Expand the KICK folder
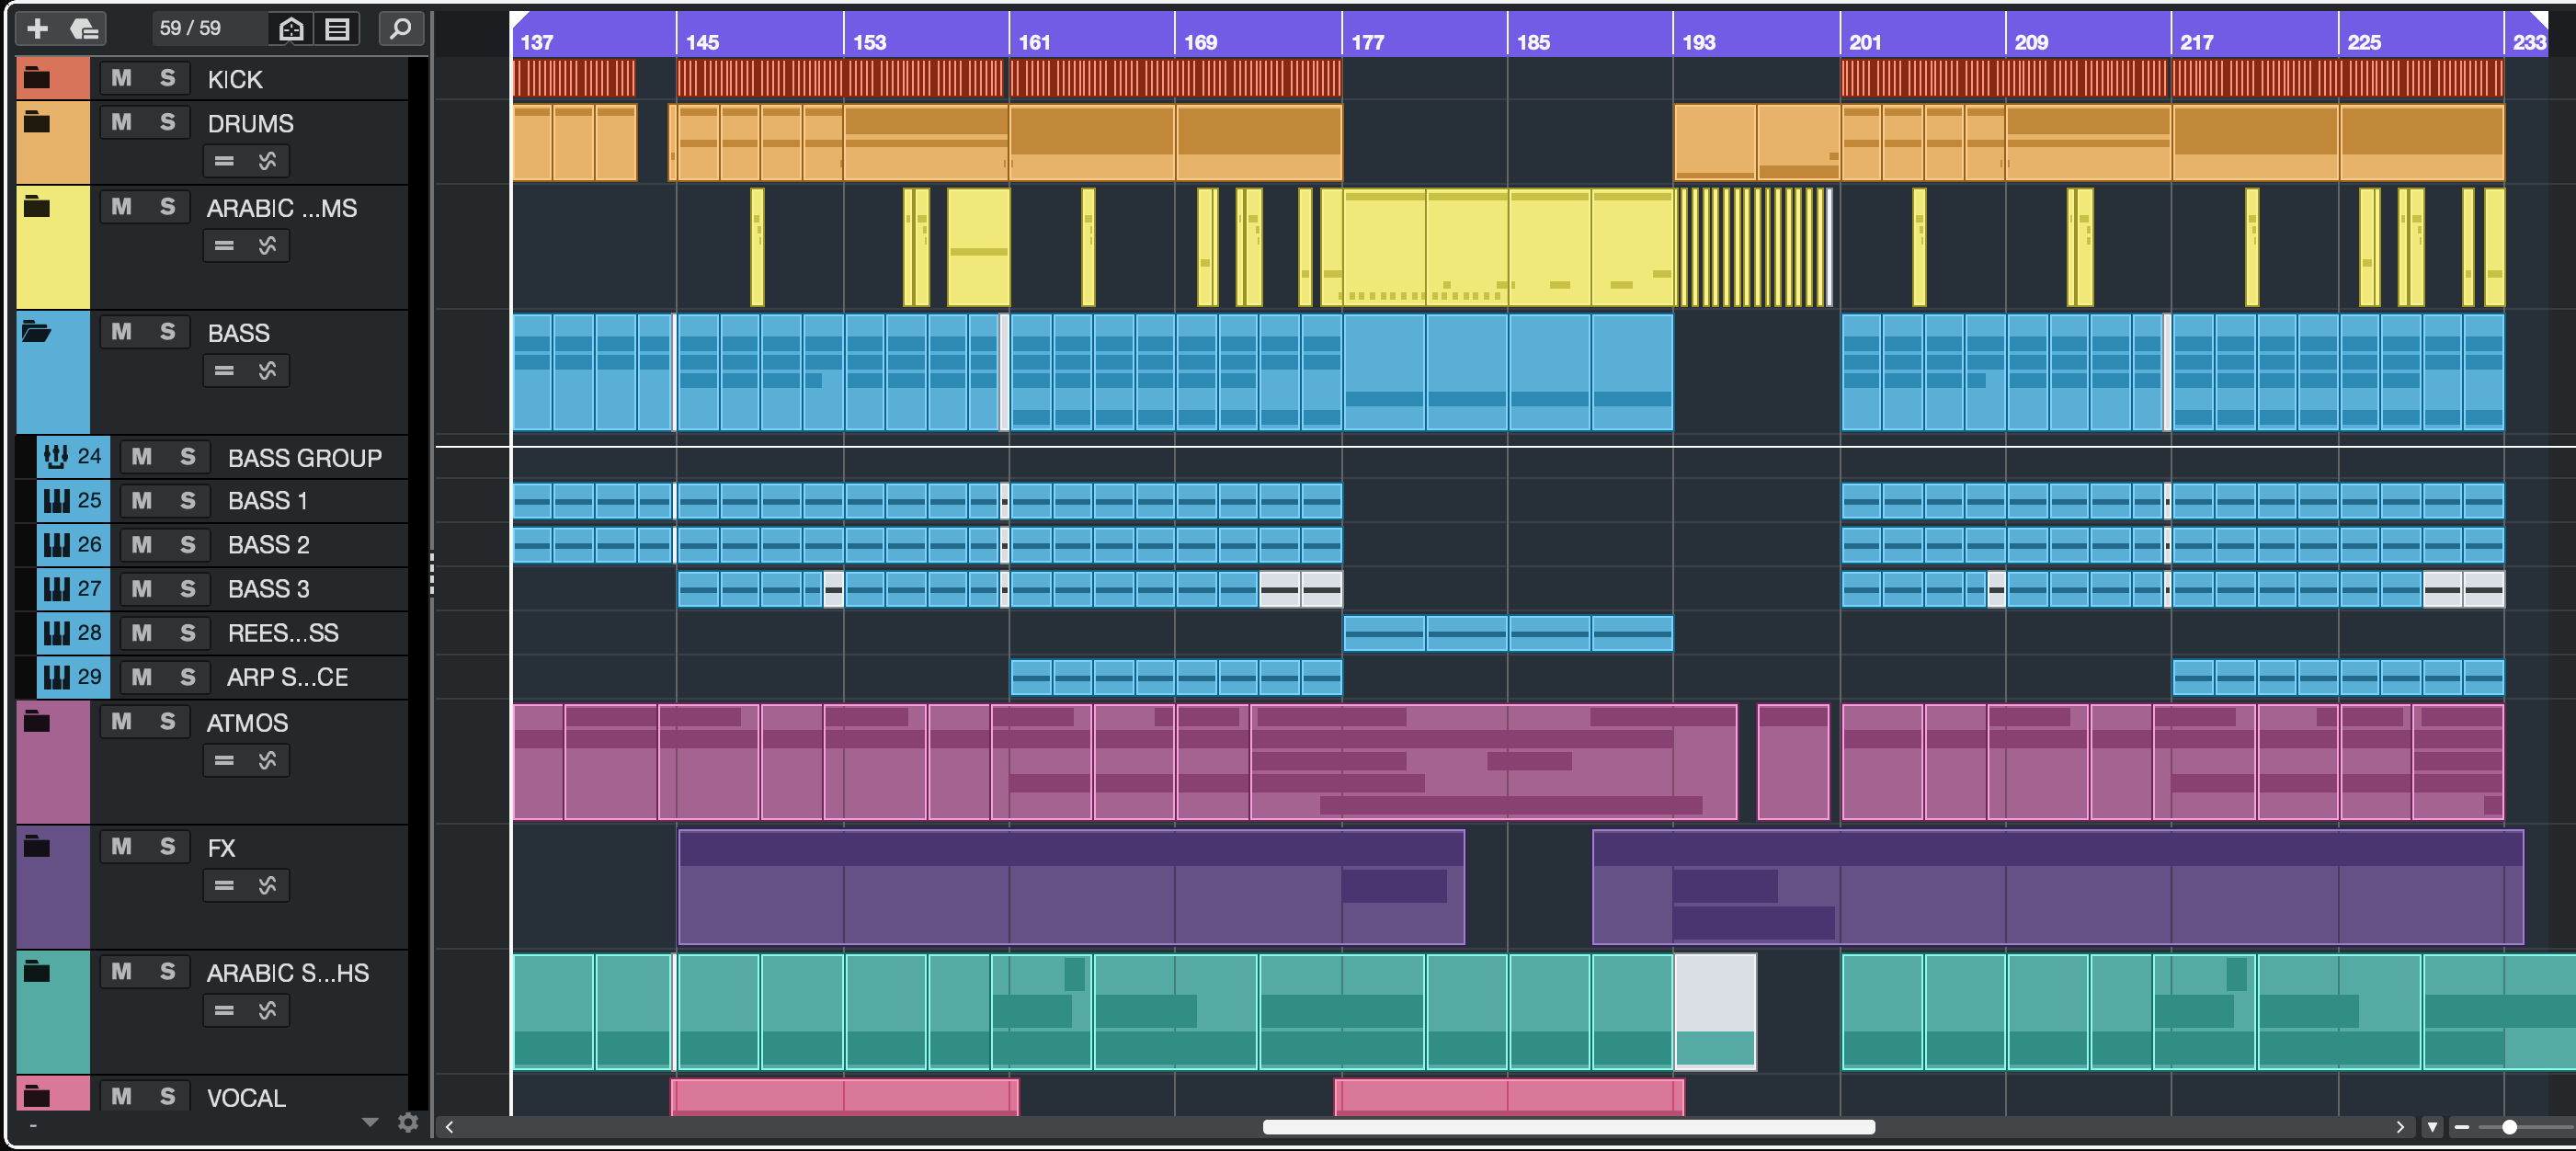This screenshot has width=2576, height=1151. [36, 77]
